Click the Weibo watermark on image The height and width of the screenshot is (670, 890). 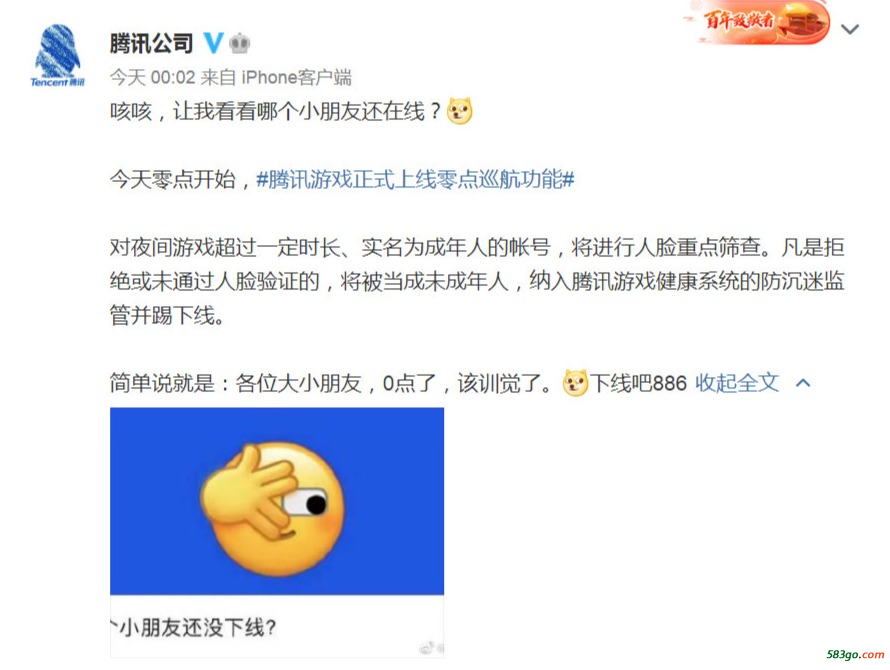pyautogui.click(x=431, y=648)
